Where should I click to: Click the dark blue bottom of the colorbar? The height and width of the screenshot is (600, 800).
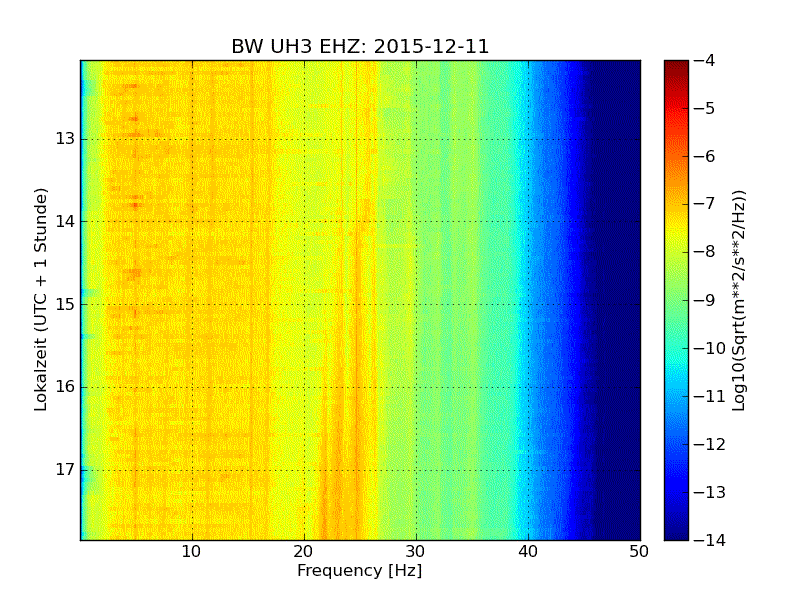coord(676,526)
